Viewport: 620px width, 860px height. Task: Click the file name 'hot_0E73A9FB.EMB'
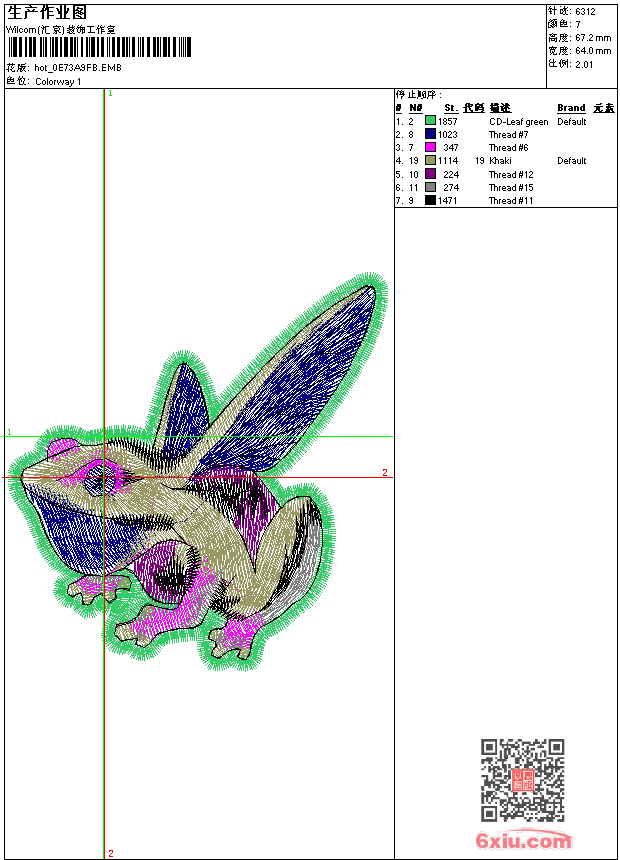78,68
